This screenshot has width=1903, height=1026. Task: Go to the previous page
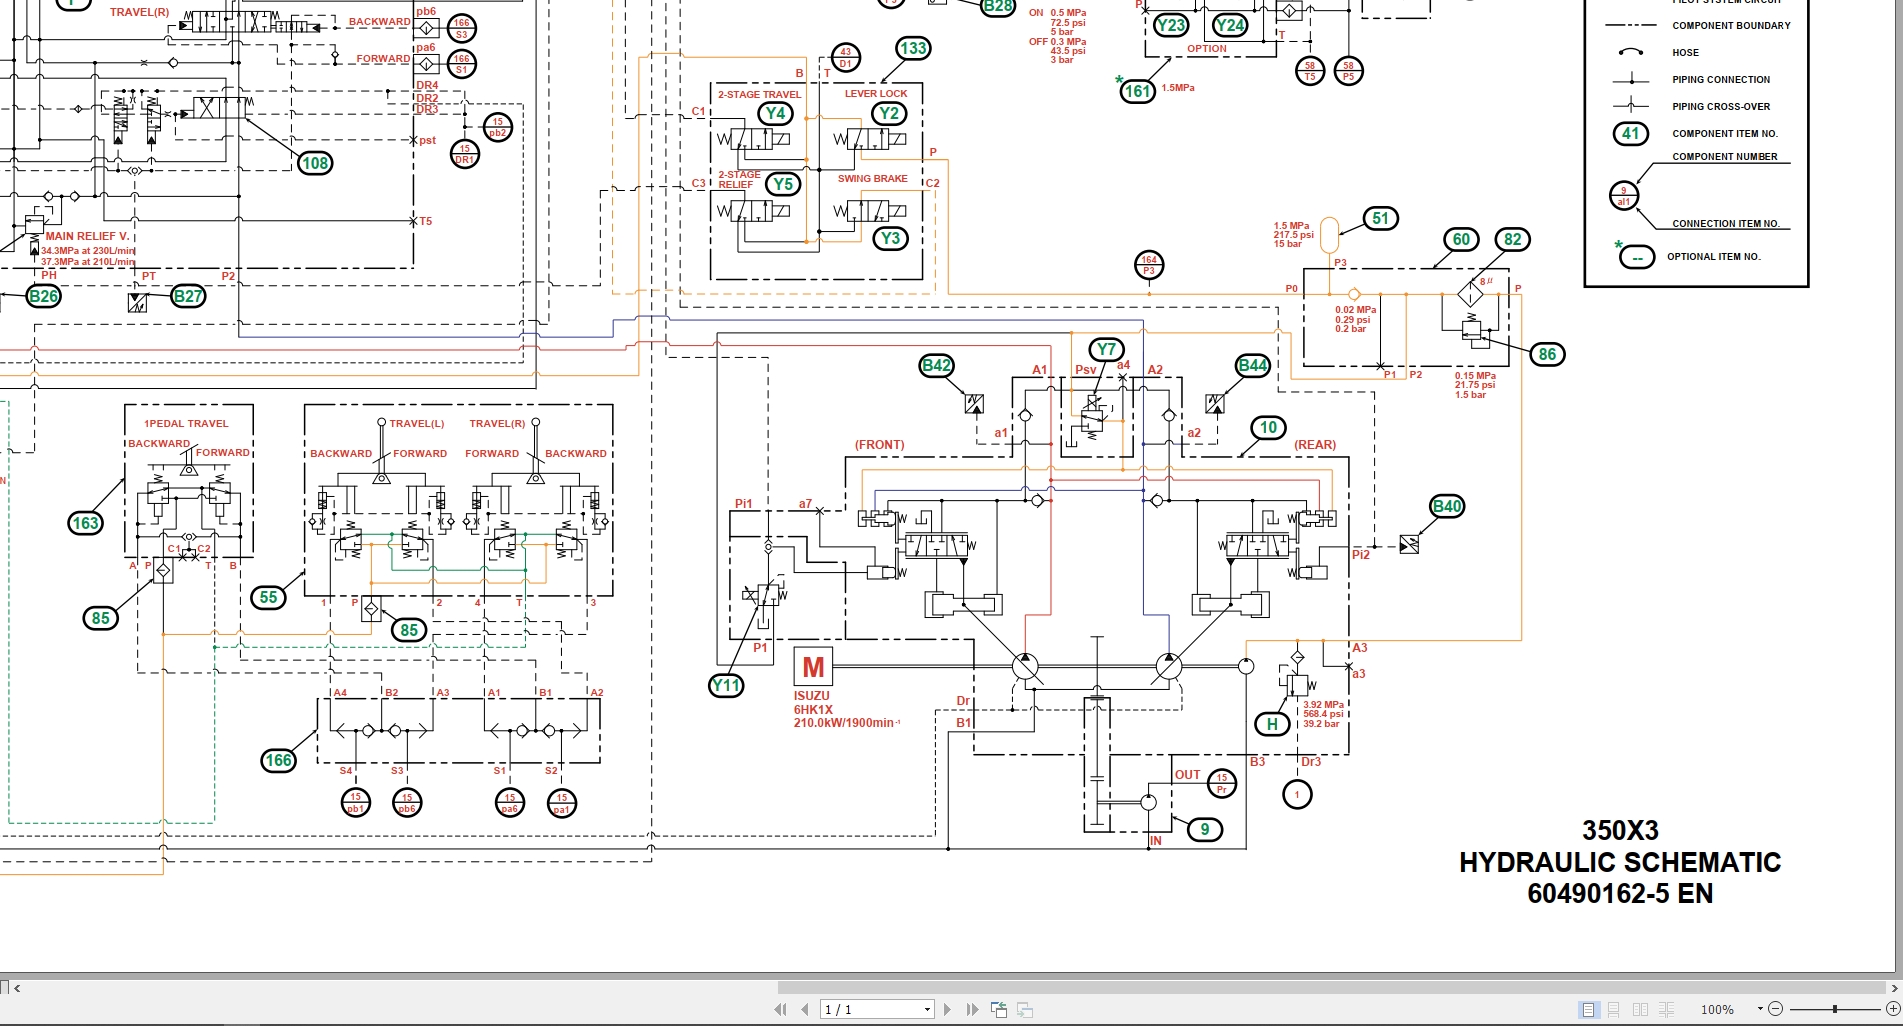tap(805, 1009)
